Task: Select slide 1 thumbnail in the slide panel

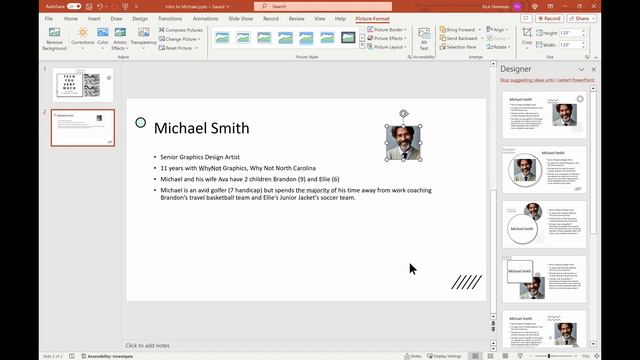Action: pos(83,85)
